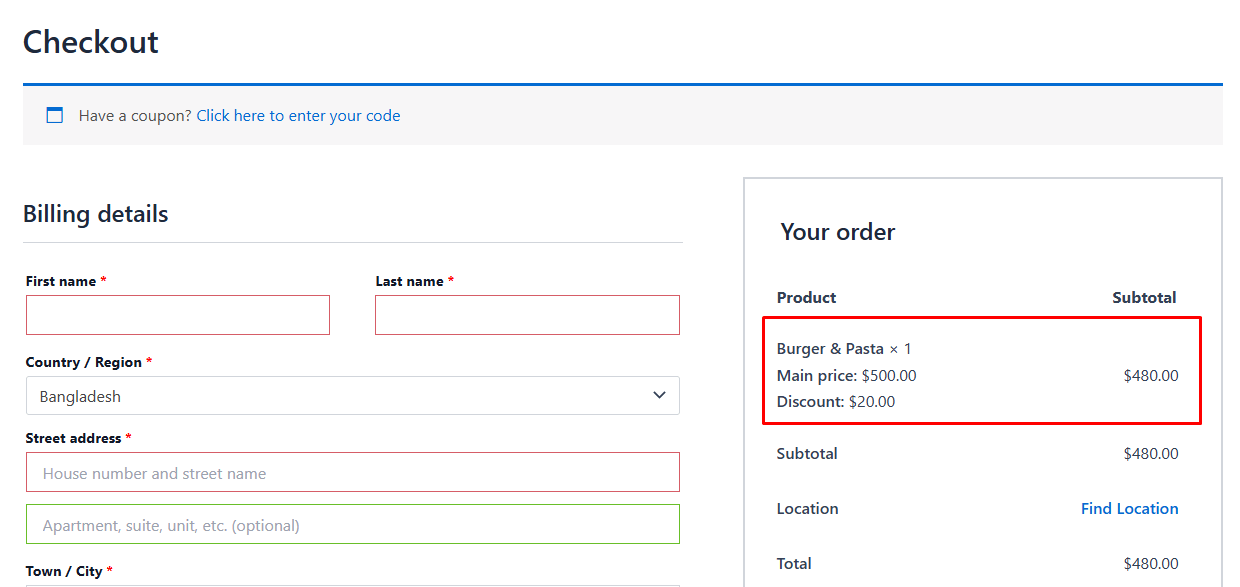Click into the Last name field

[x=527, y=315]
